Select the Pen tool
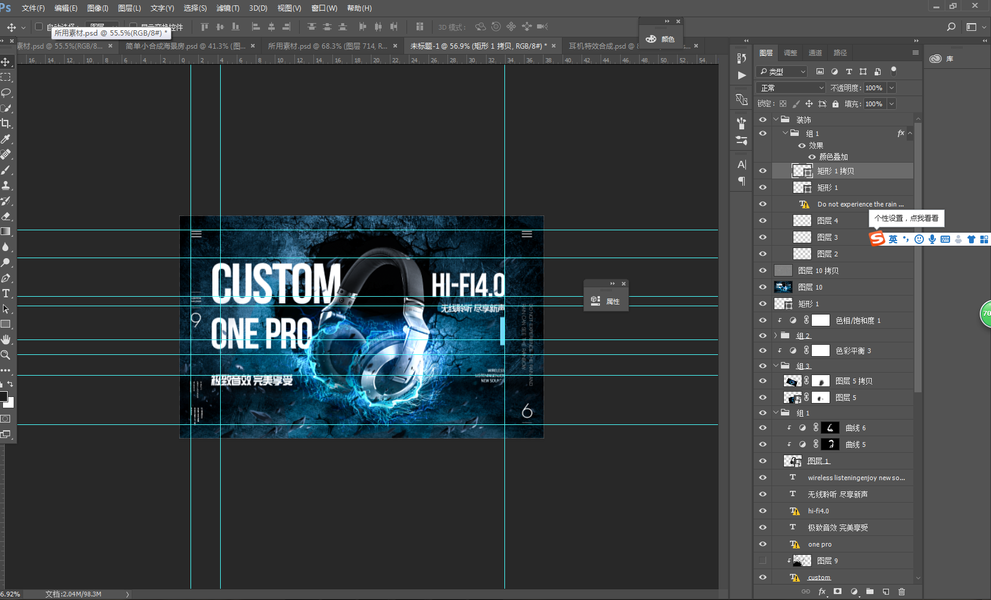Image resolution: width=991 pixels, height=600 pixels. coord(6,278)
